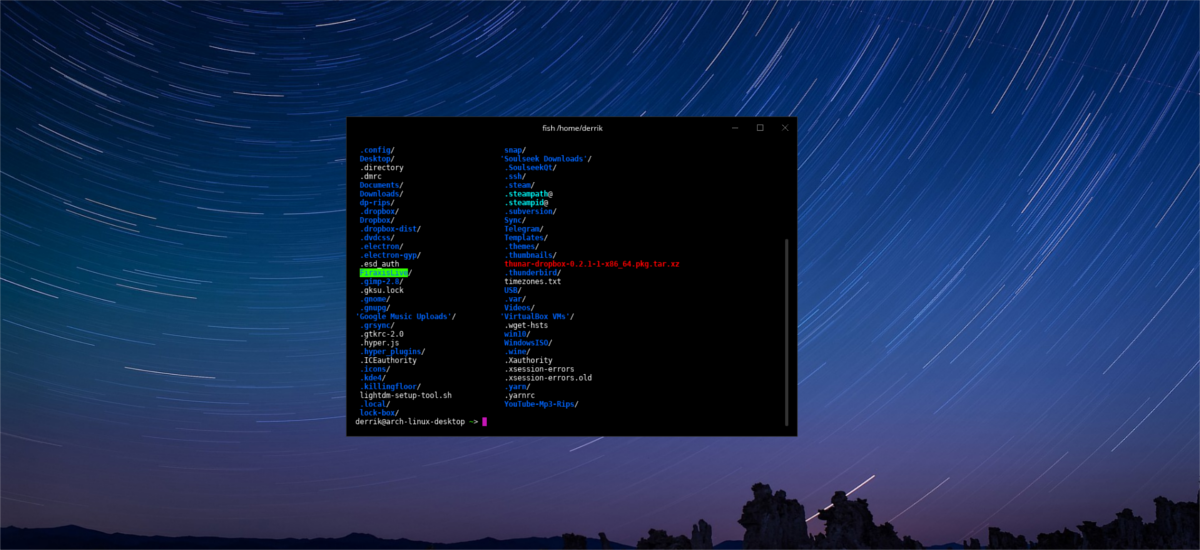Screen dimensions: 1200x550
Task: Click the '.ICEauthority' file entry
Action: point(386,360)
